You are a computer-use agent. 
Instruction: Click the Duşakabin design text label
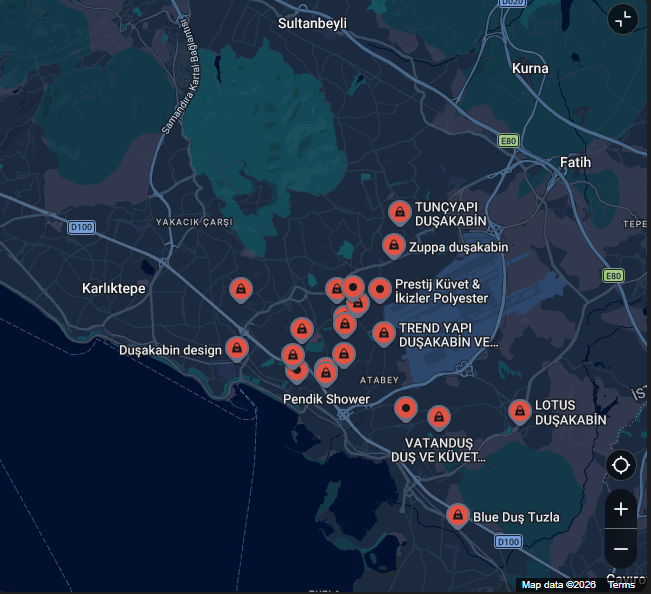tap(171, 350)
